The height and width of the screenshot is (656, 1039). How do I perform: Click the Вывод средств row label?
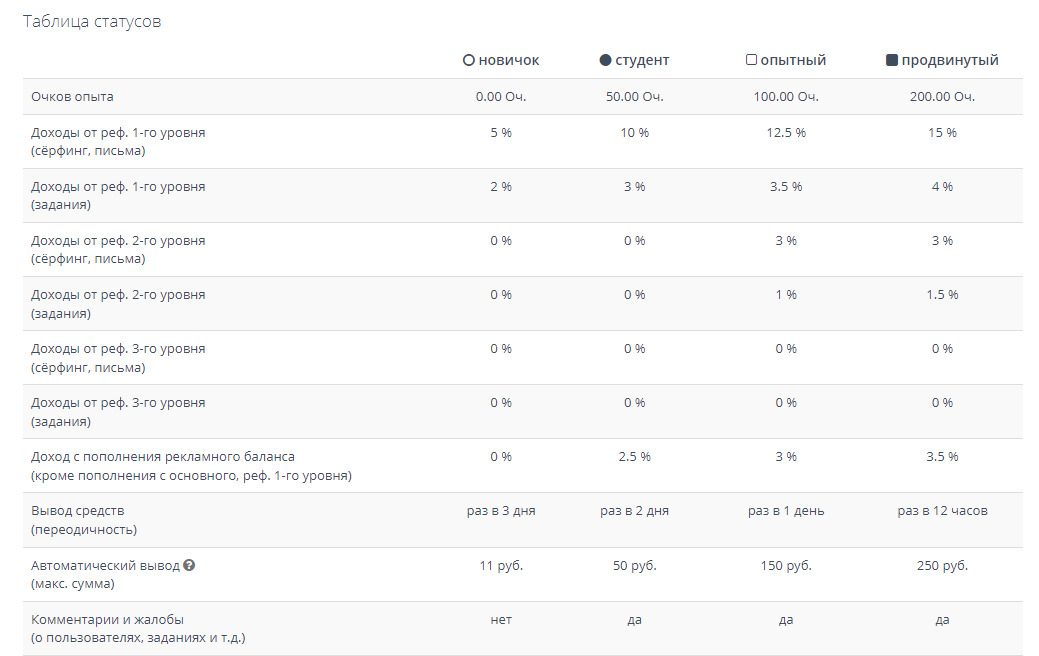(x=79, y=511)
